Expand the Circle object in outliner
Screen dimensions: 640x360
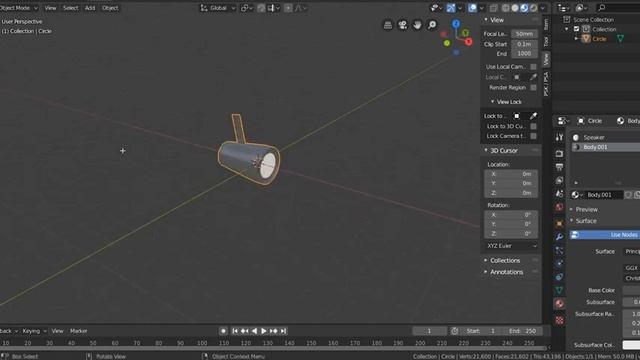576,39
